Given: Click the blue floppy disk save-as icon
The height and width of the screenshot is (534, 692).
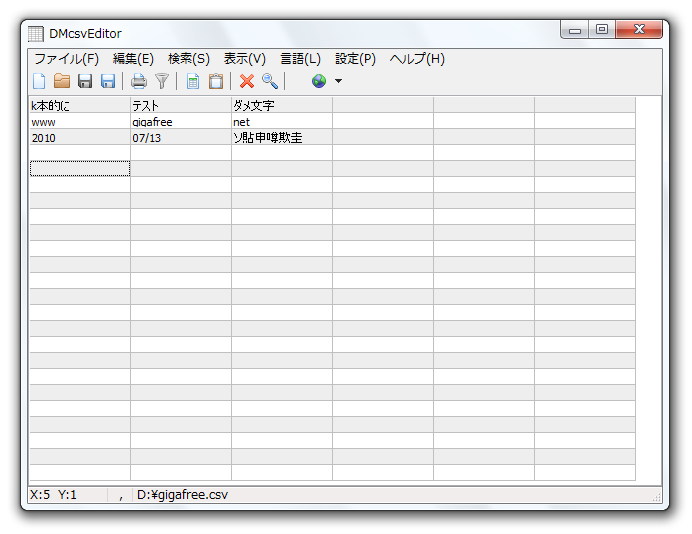Looking at the screenshot, I should [x=108, y=81].
